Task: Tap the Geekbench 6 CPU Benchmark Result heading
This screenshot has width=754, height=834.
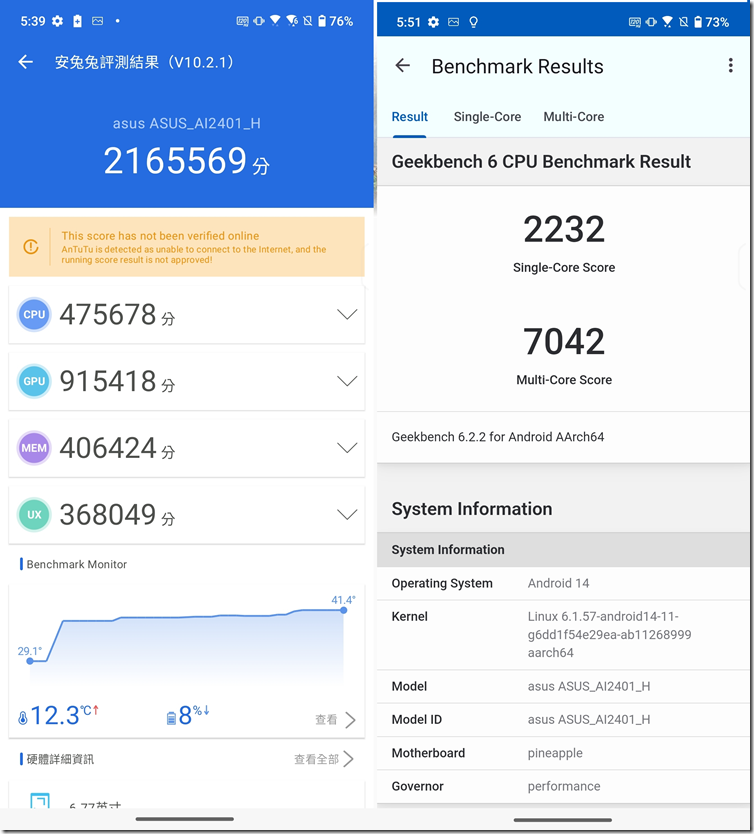Action: 541,161
